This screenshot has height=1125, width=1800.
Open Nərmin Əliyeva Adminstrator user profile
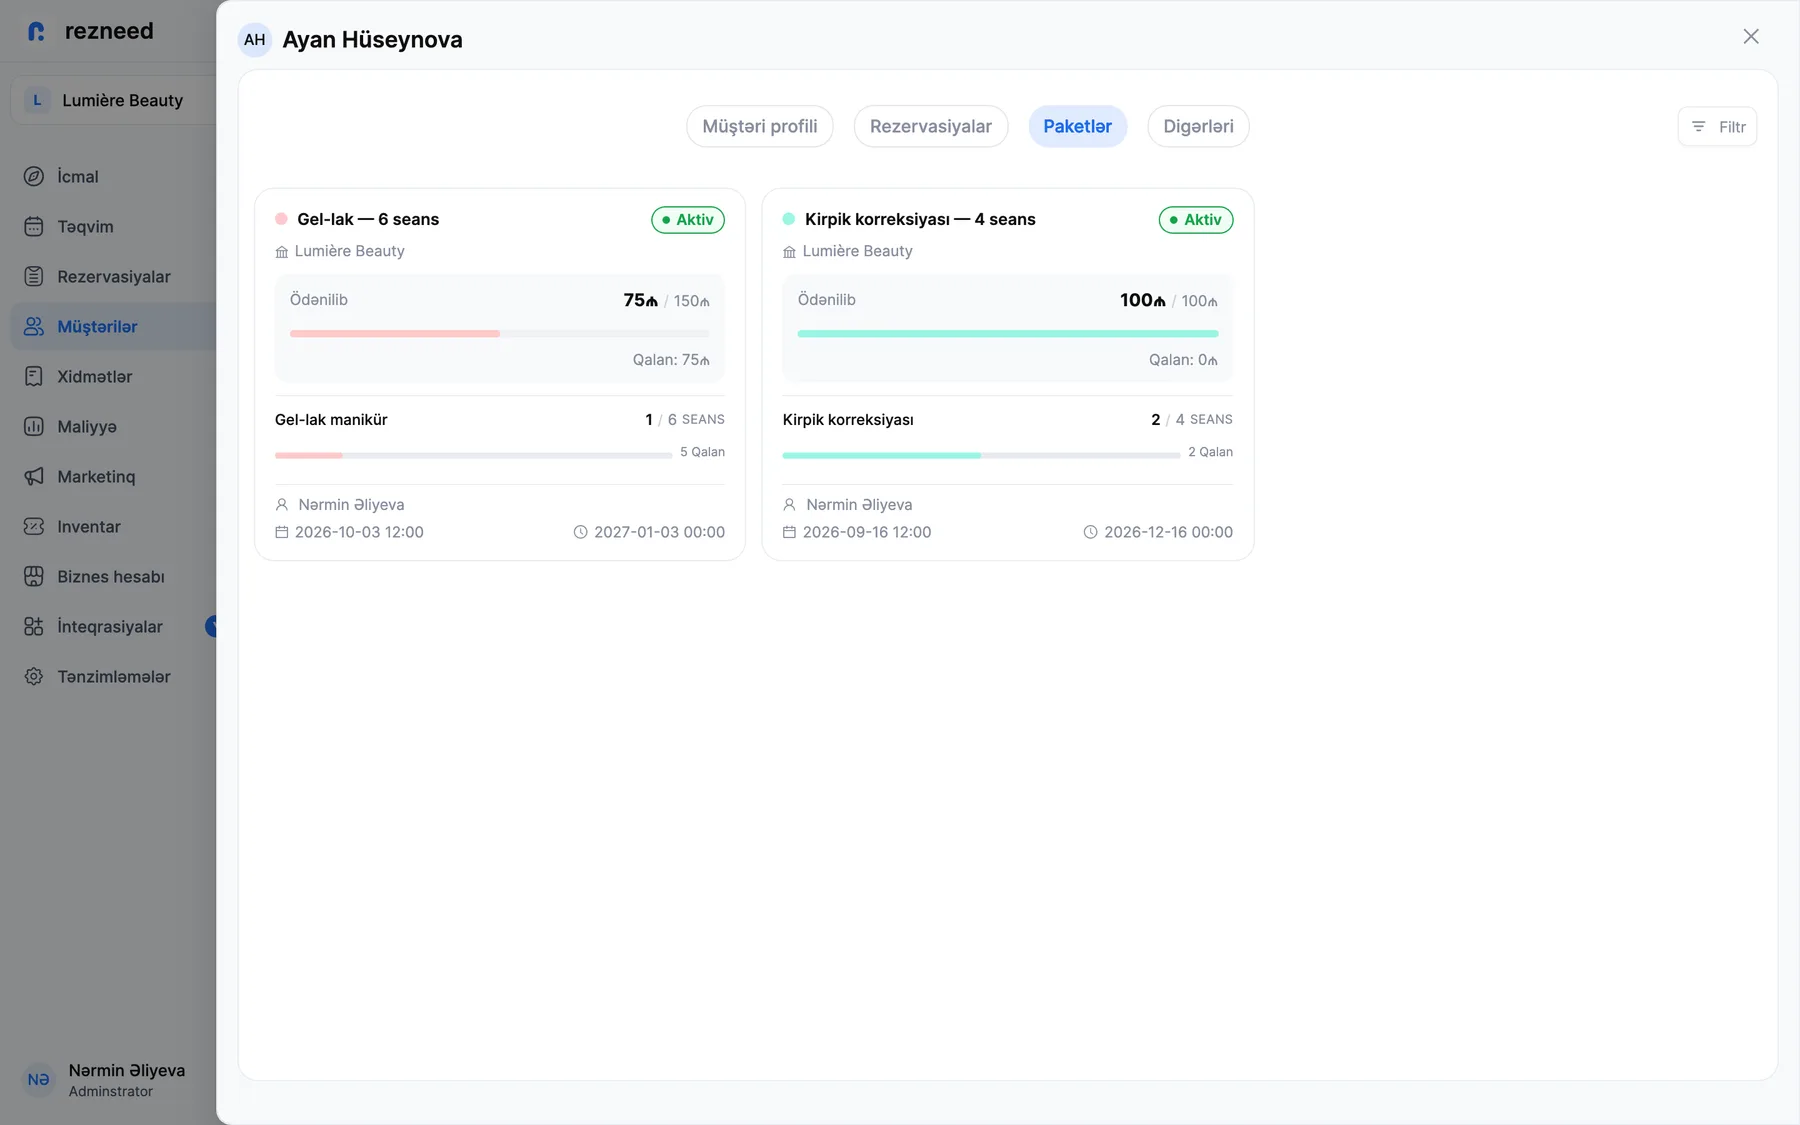108,1080
